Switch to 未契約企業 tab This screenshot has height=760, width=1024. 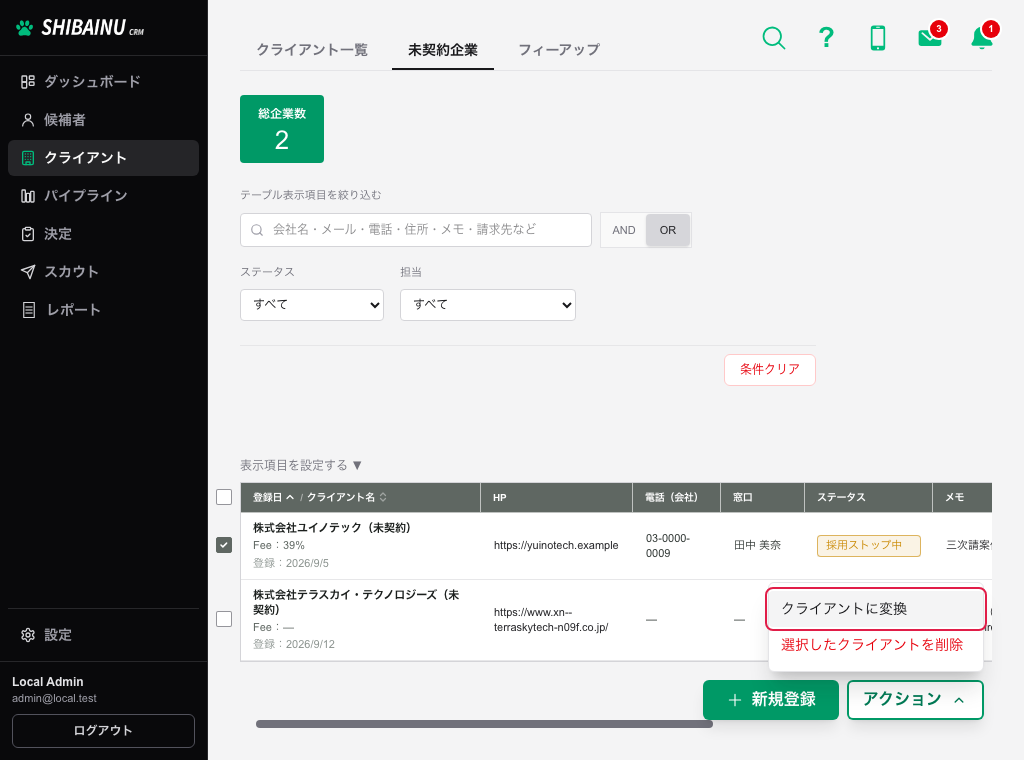443,50
